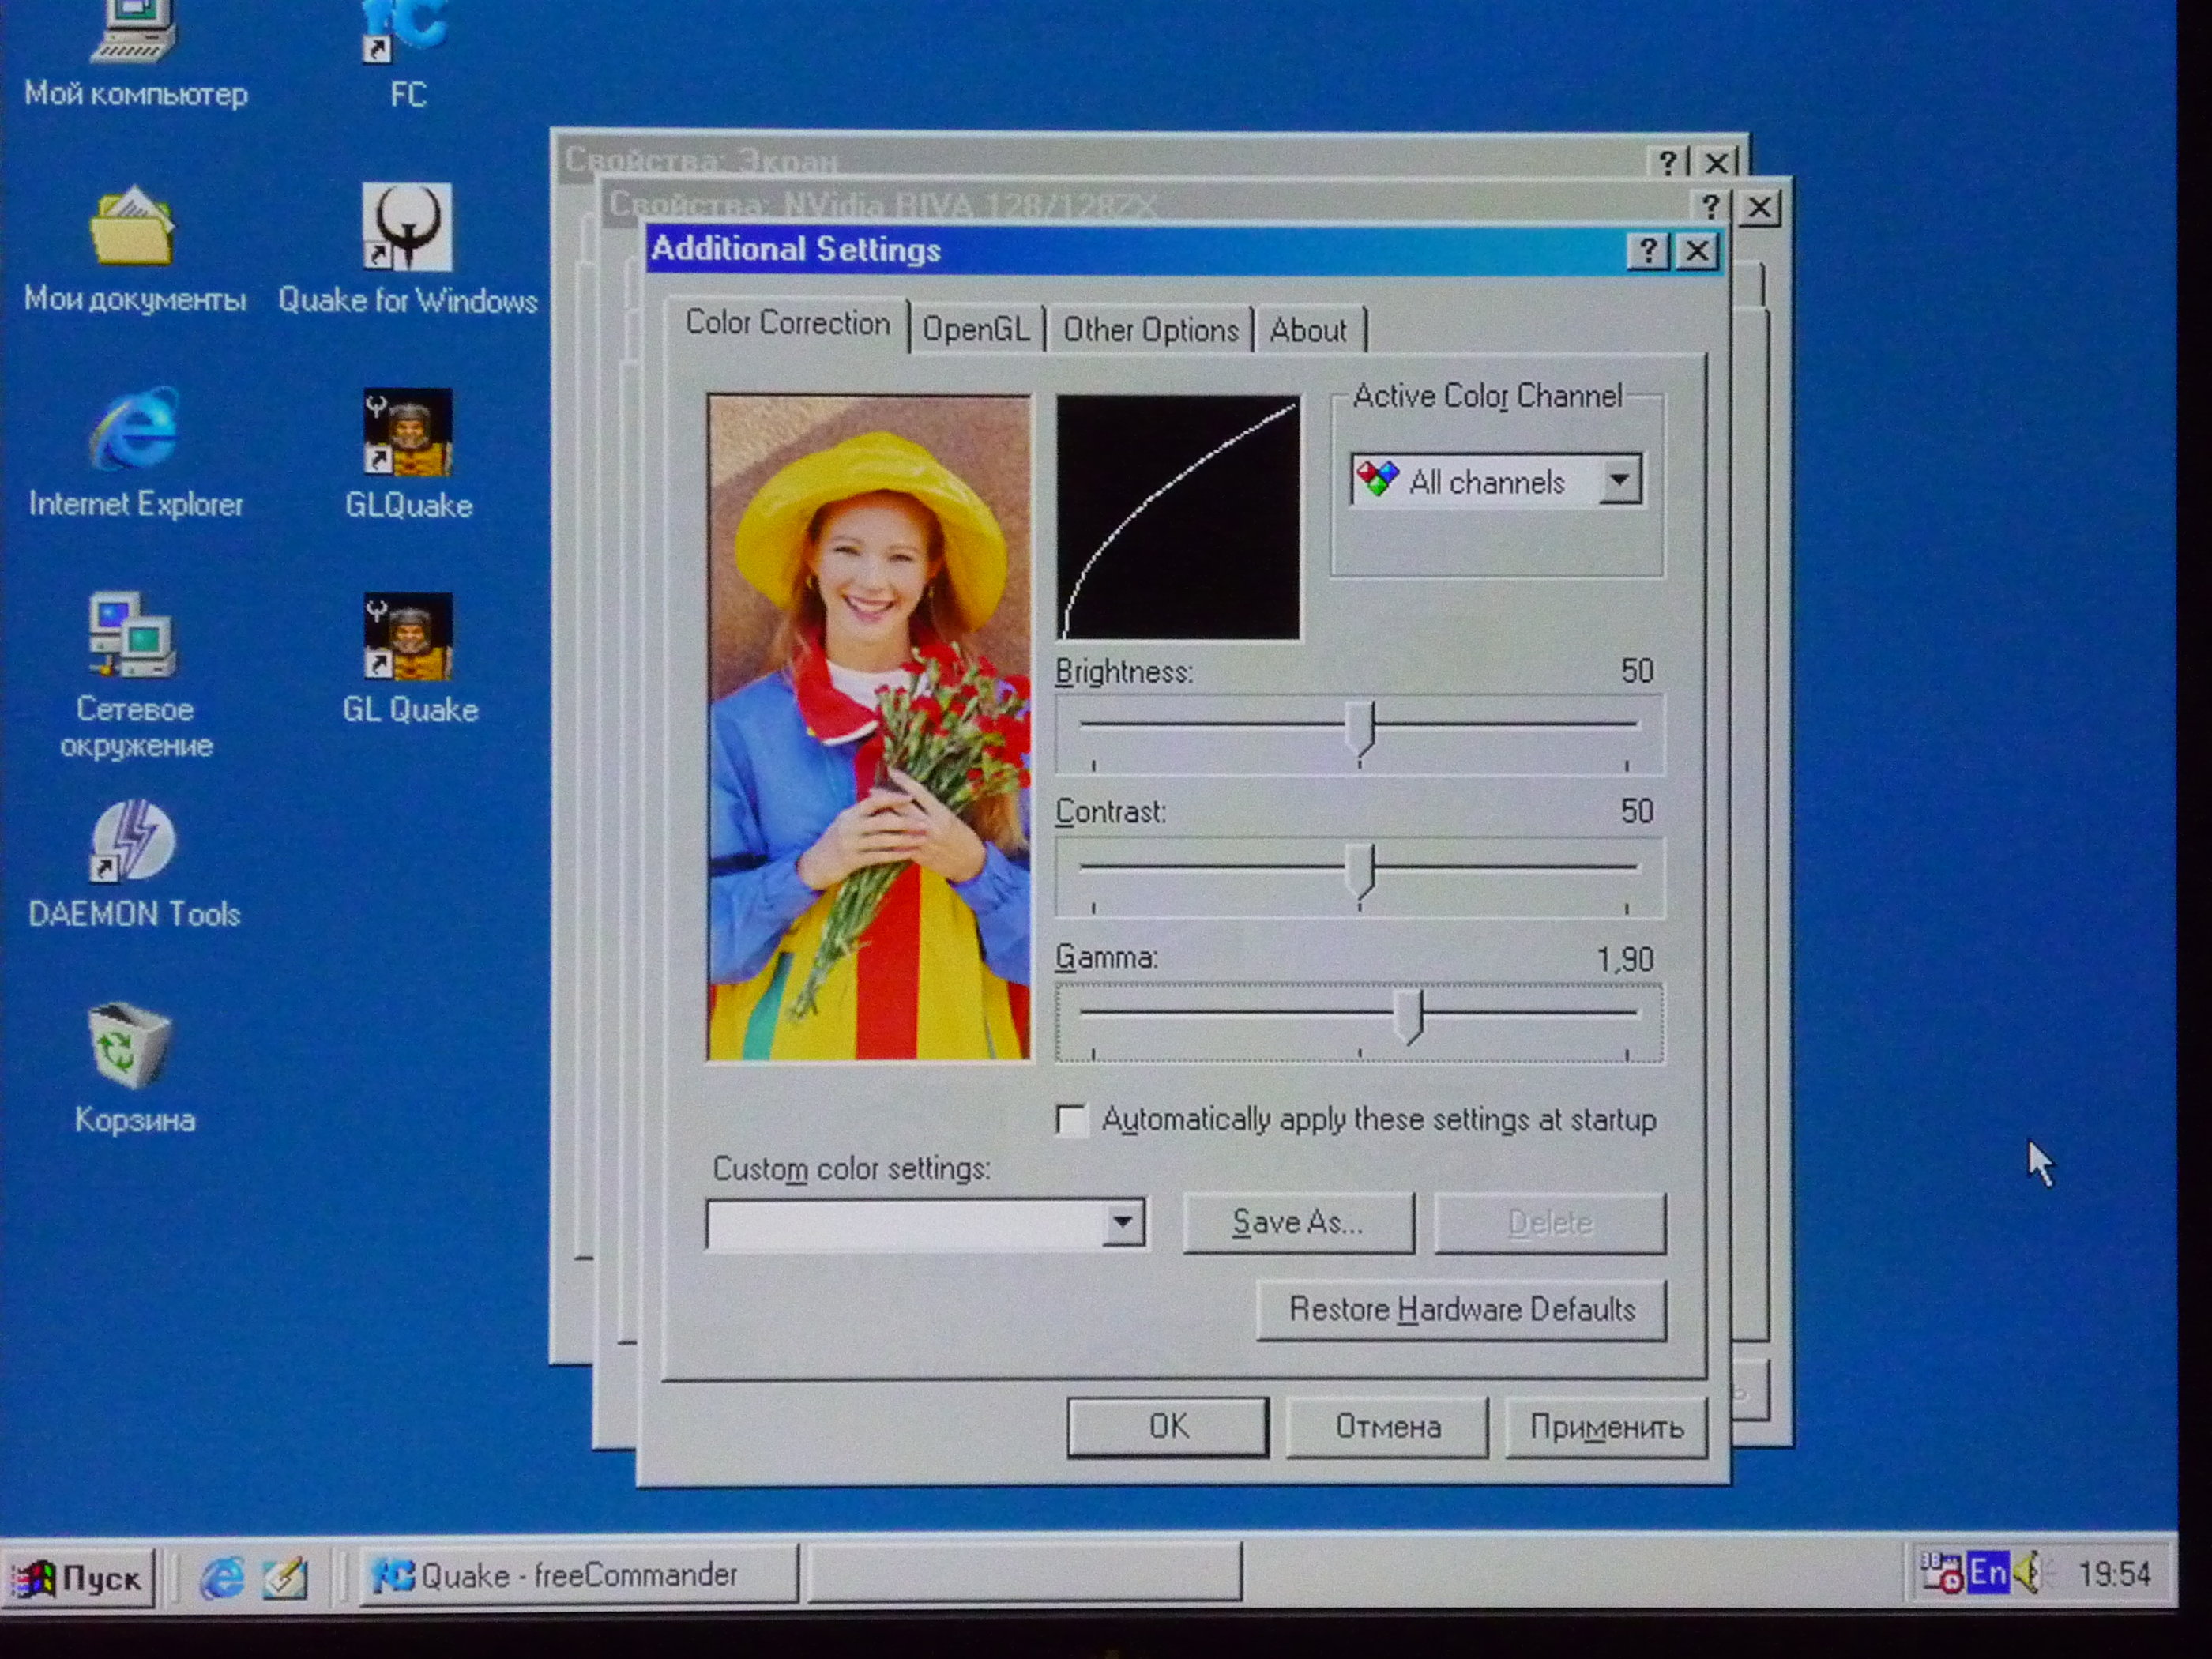
Task: Click the Quake - freeCommander taskbar button
Action: (x=578, y=1576)
